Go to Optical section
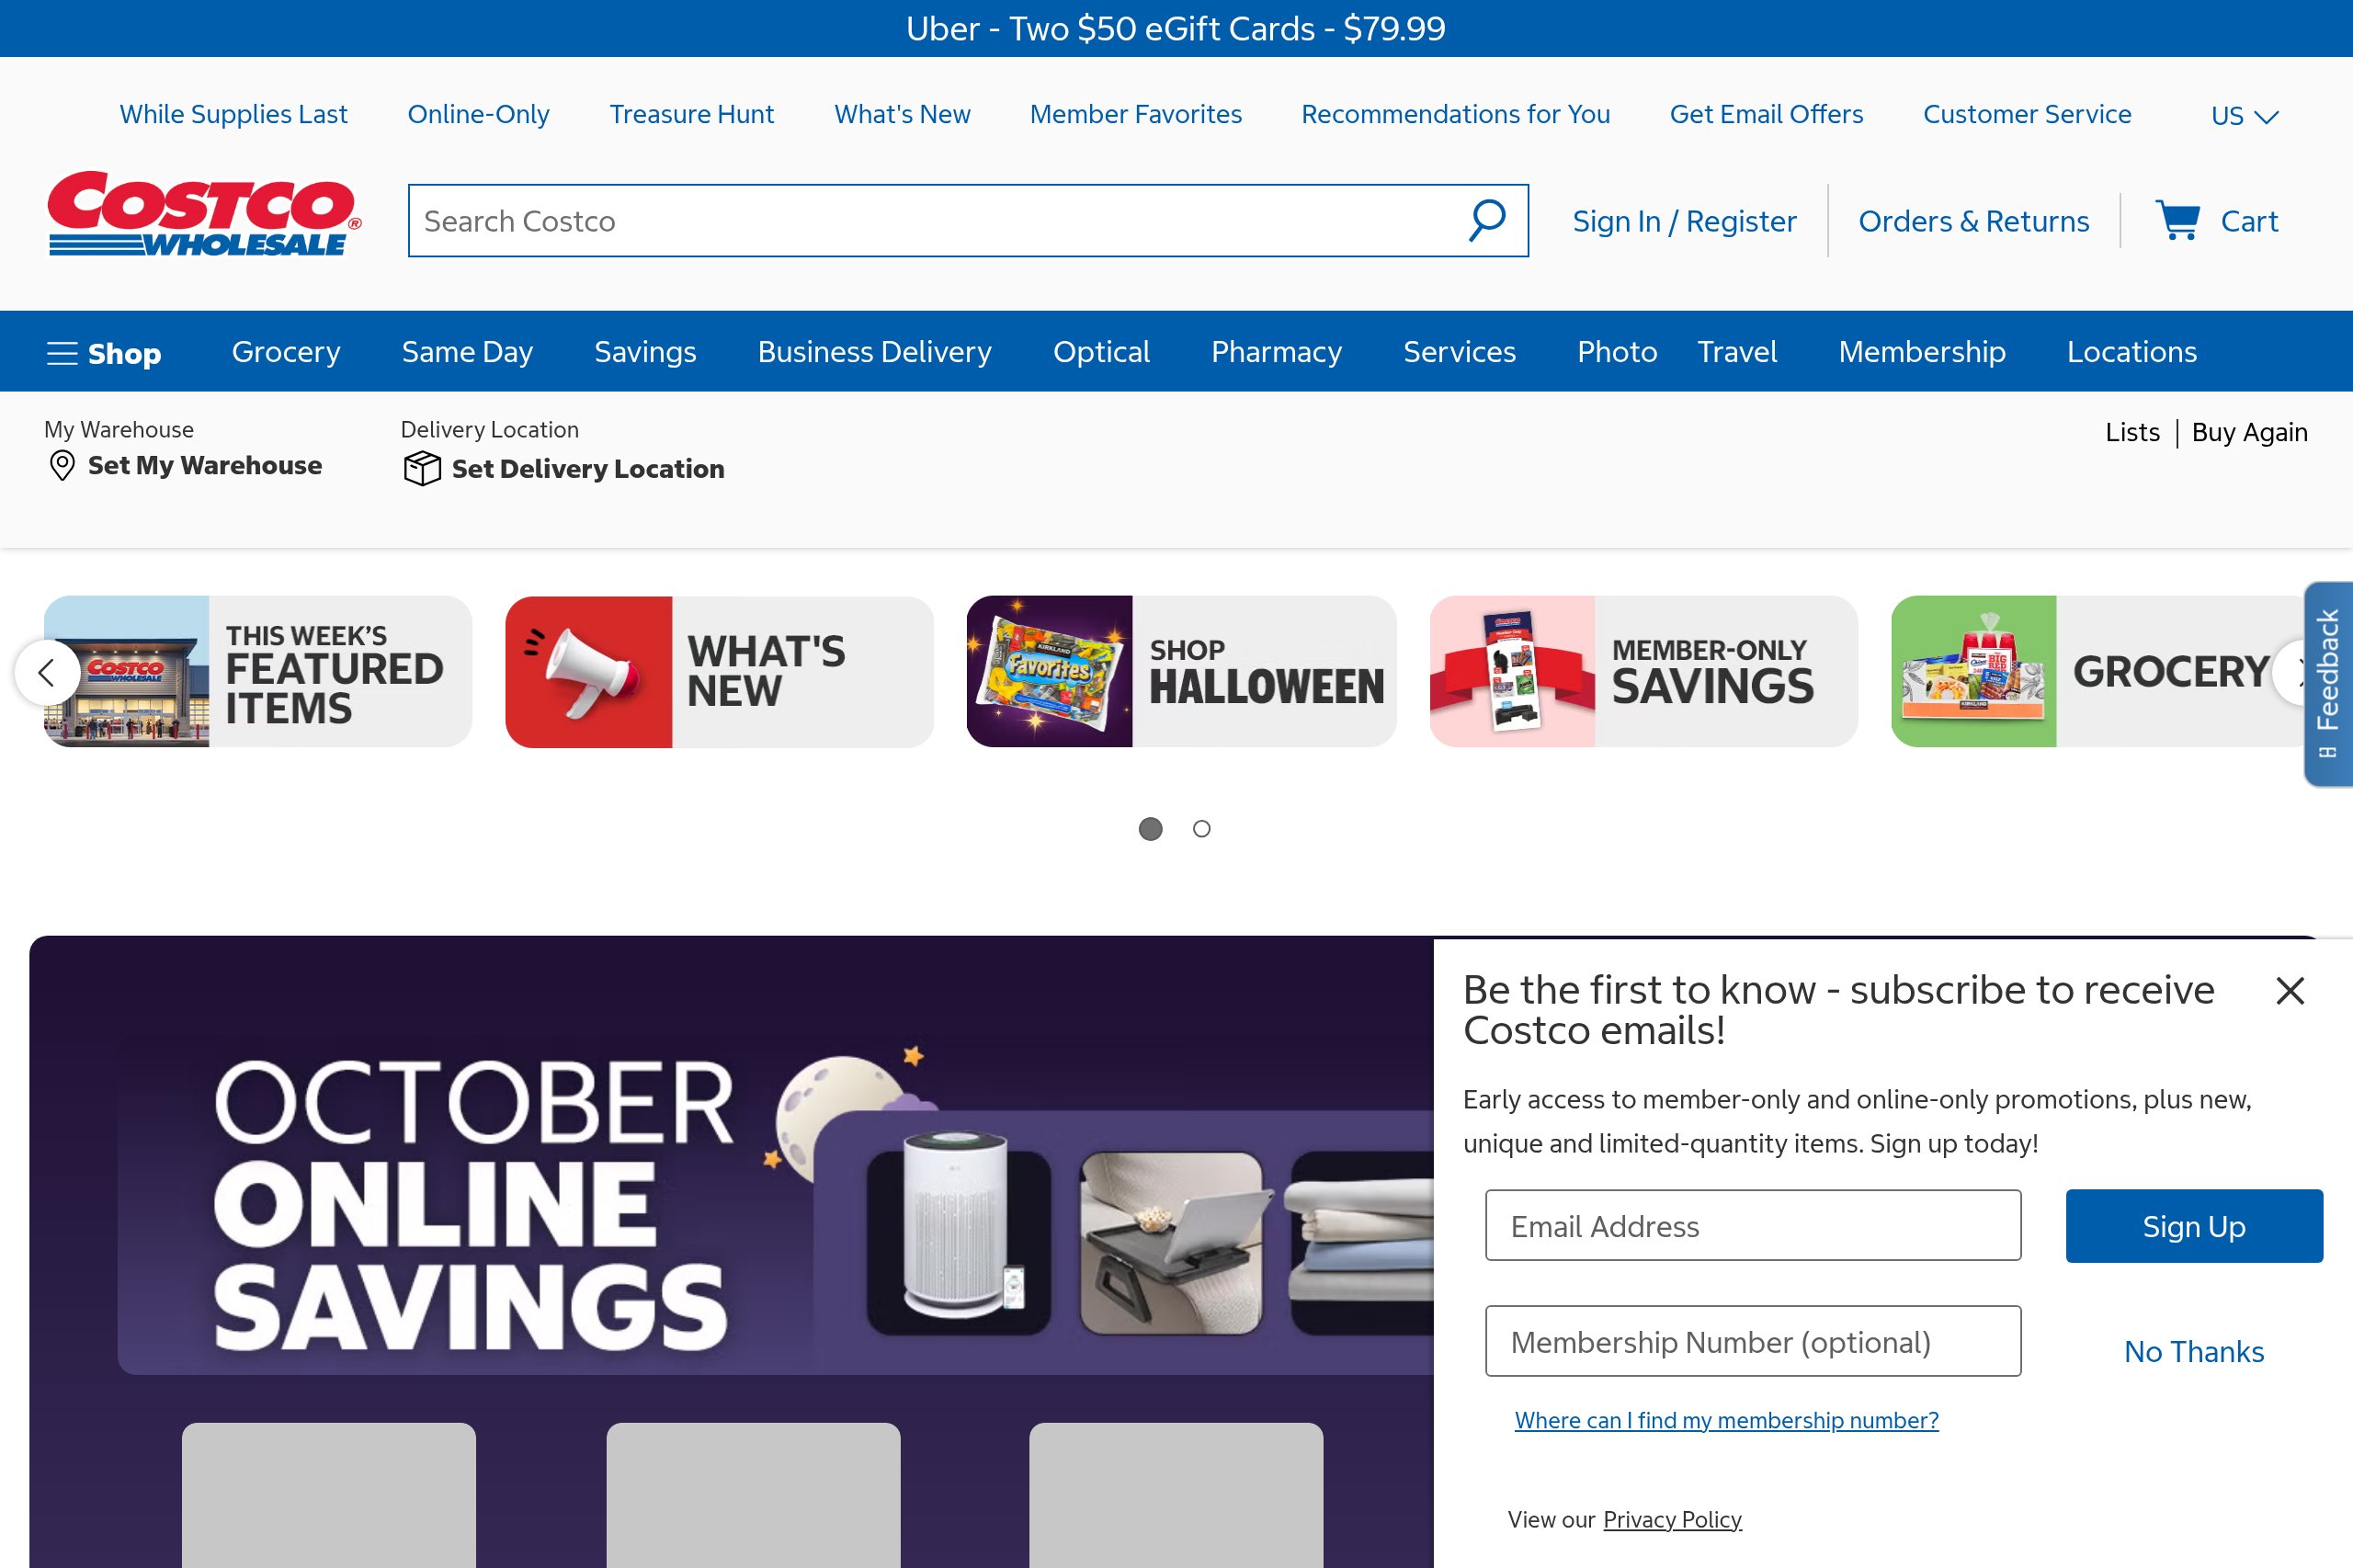 pos(1101,352)
